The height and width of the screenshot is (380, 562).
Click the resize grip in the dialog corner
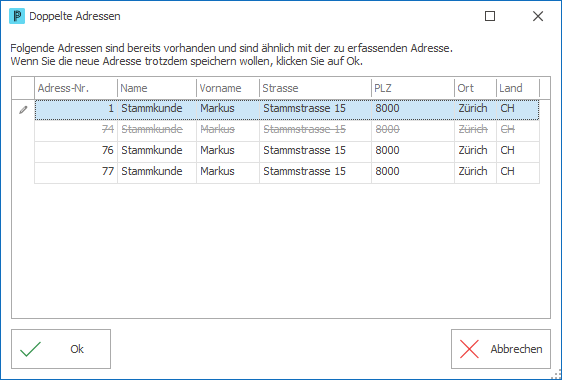pos(557,375)
